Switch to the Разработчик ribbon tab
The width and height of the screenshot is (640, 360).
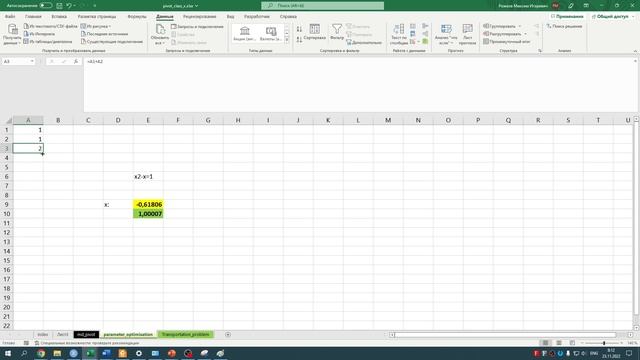[x=257, y=17]
